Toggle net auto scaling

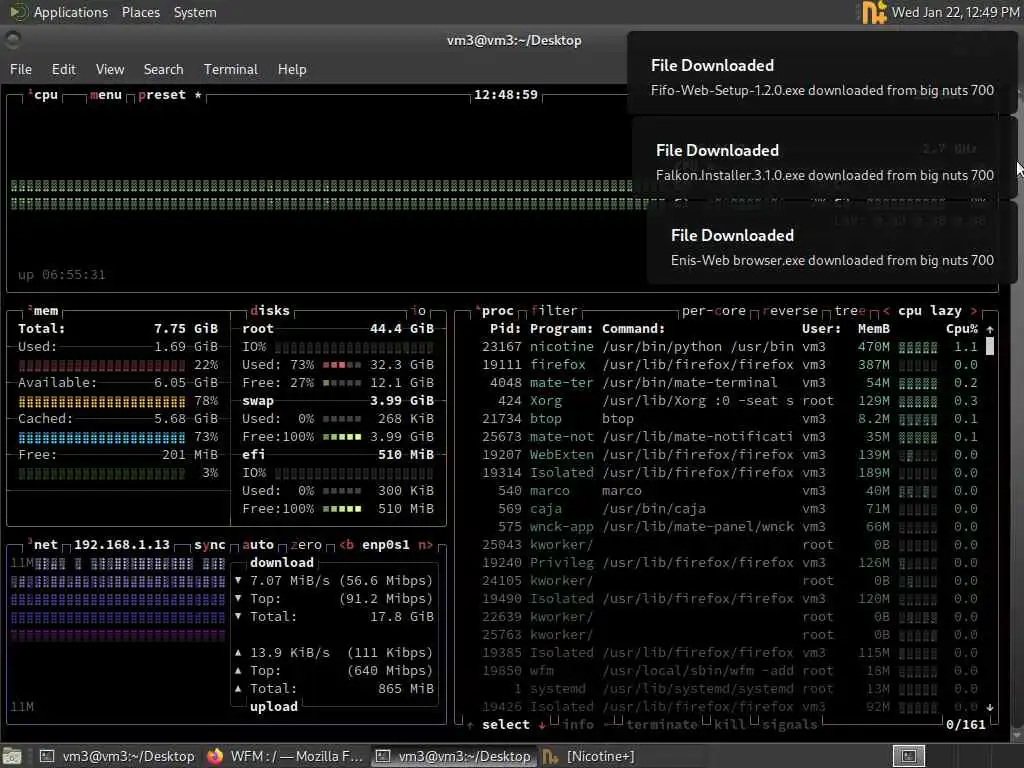258,545
